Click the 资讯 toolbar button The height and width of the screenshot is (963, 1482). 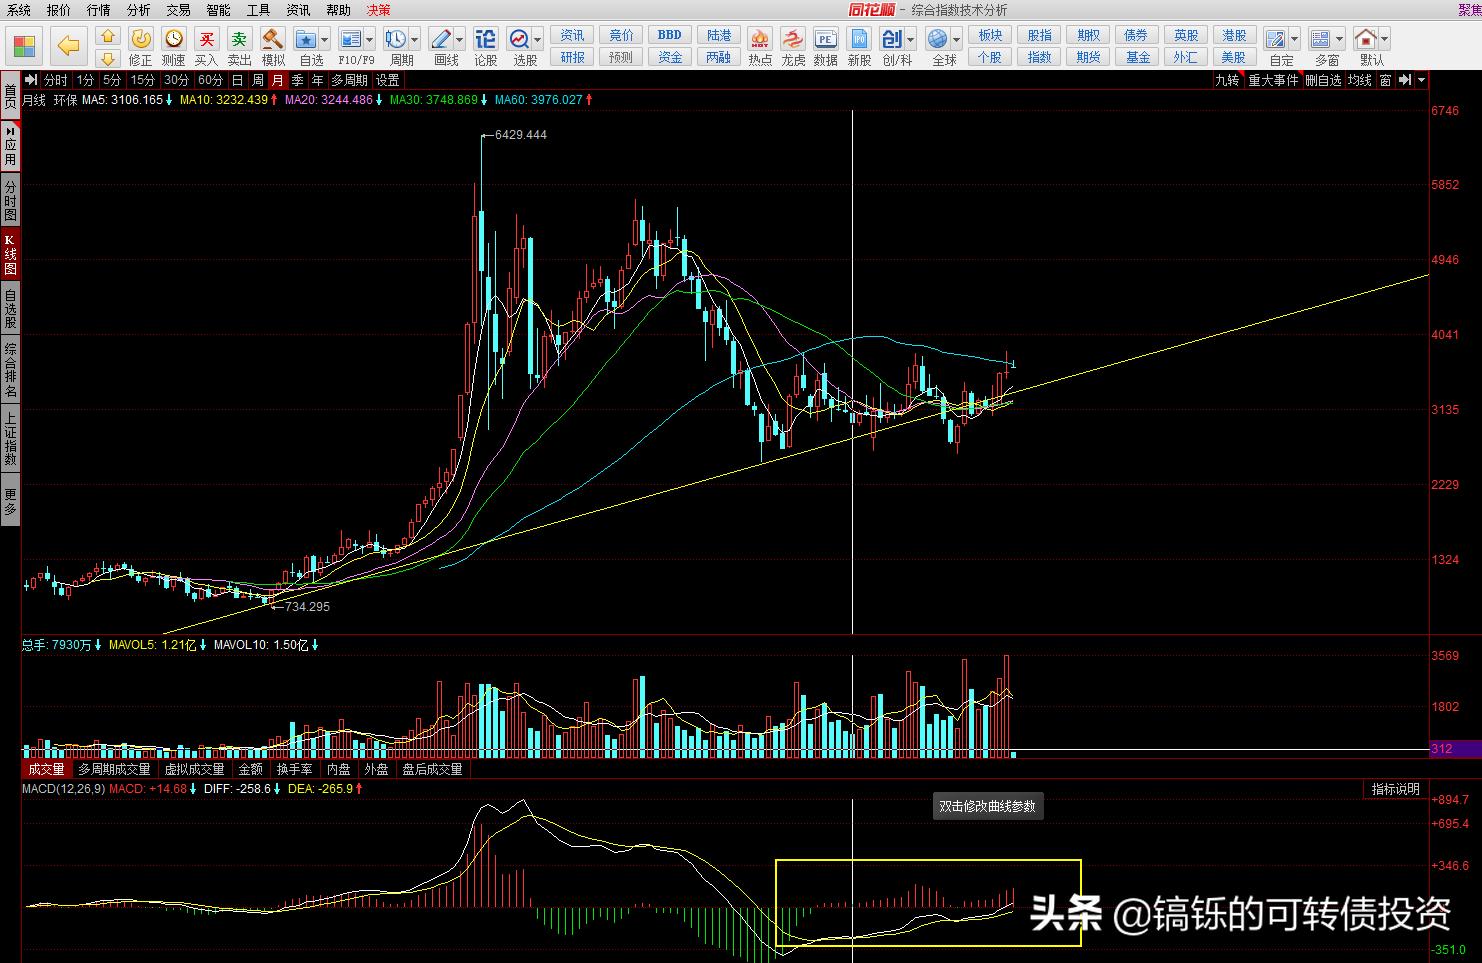pyautogui.click(x=573, y=35)
